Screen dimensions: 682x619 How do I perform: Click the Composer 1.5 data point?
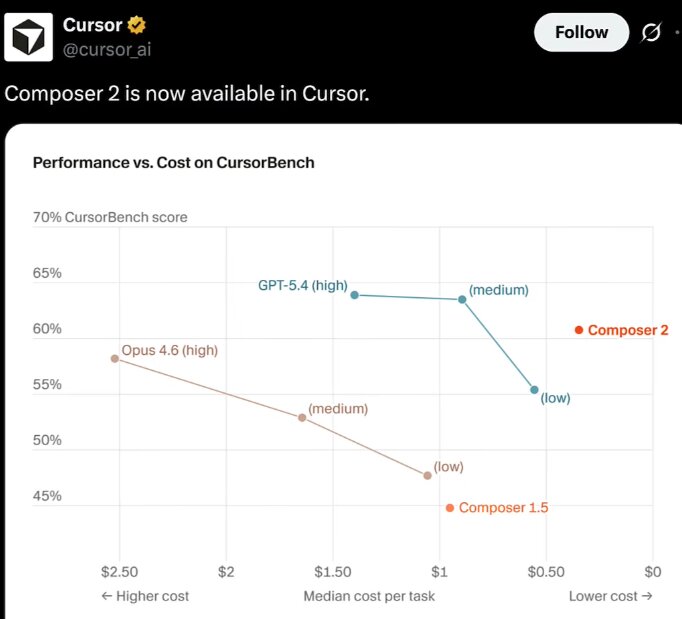(450, 508)
